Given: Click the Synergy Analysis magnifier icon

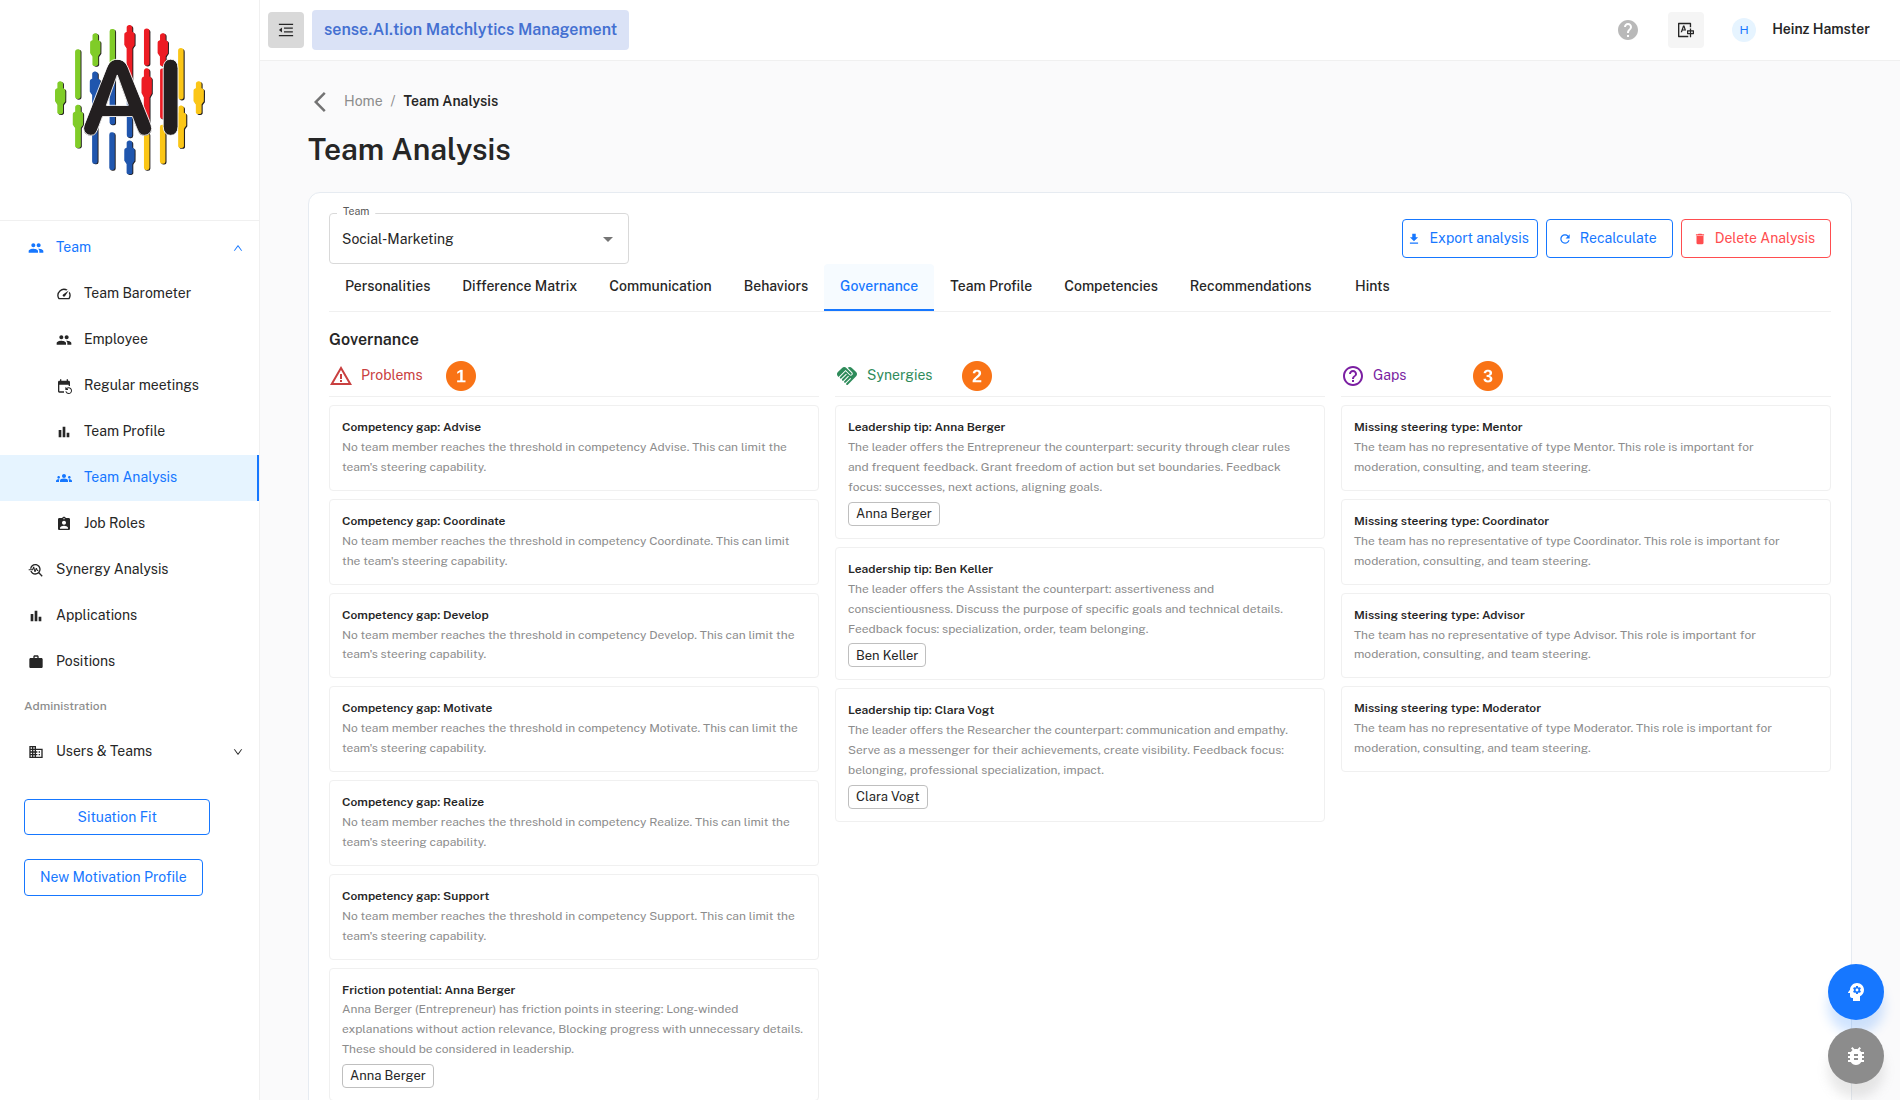Looking at the screenshot, I should point(36,570).
